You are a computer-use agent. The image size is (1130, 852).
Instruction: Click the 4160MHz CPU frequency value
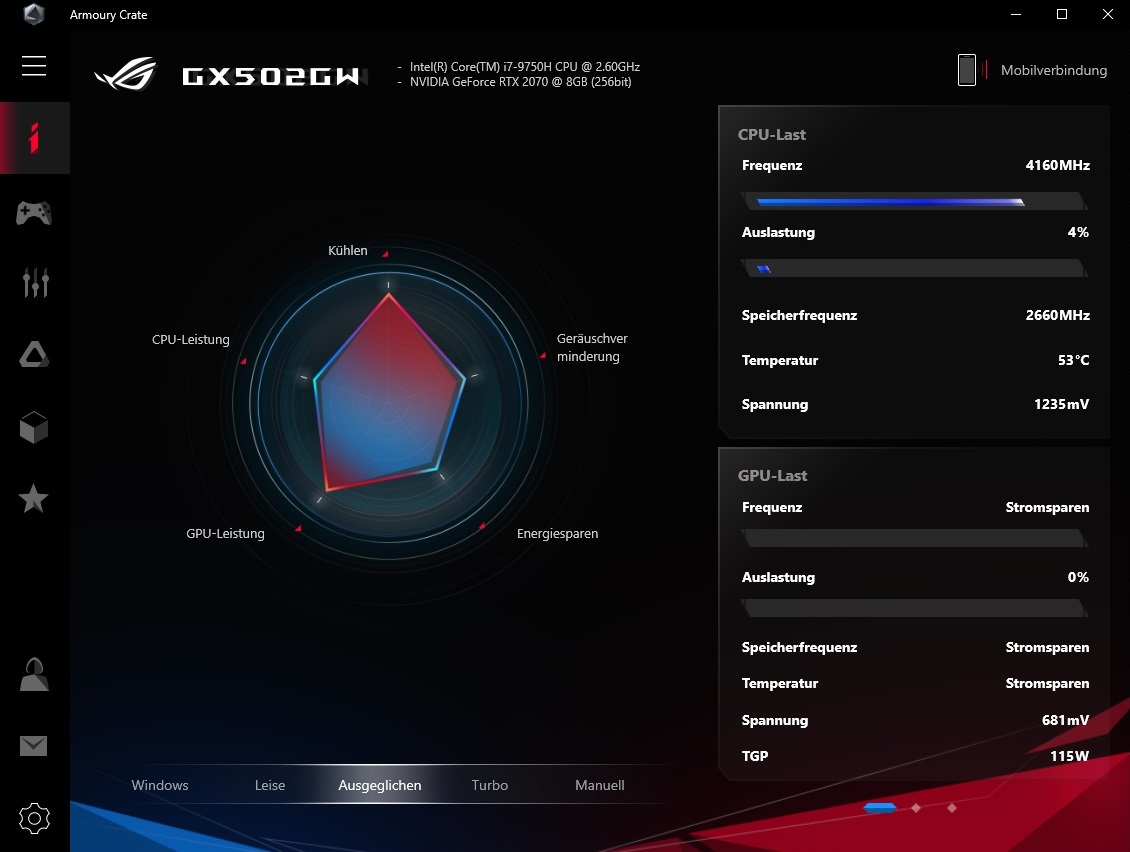[x=1057, y=165]
